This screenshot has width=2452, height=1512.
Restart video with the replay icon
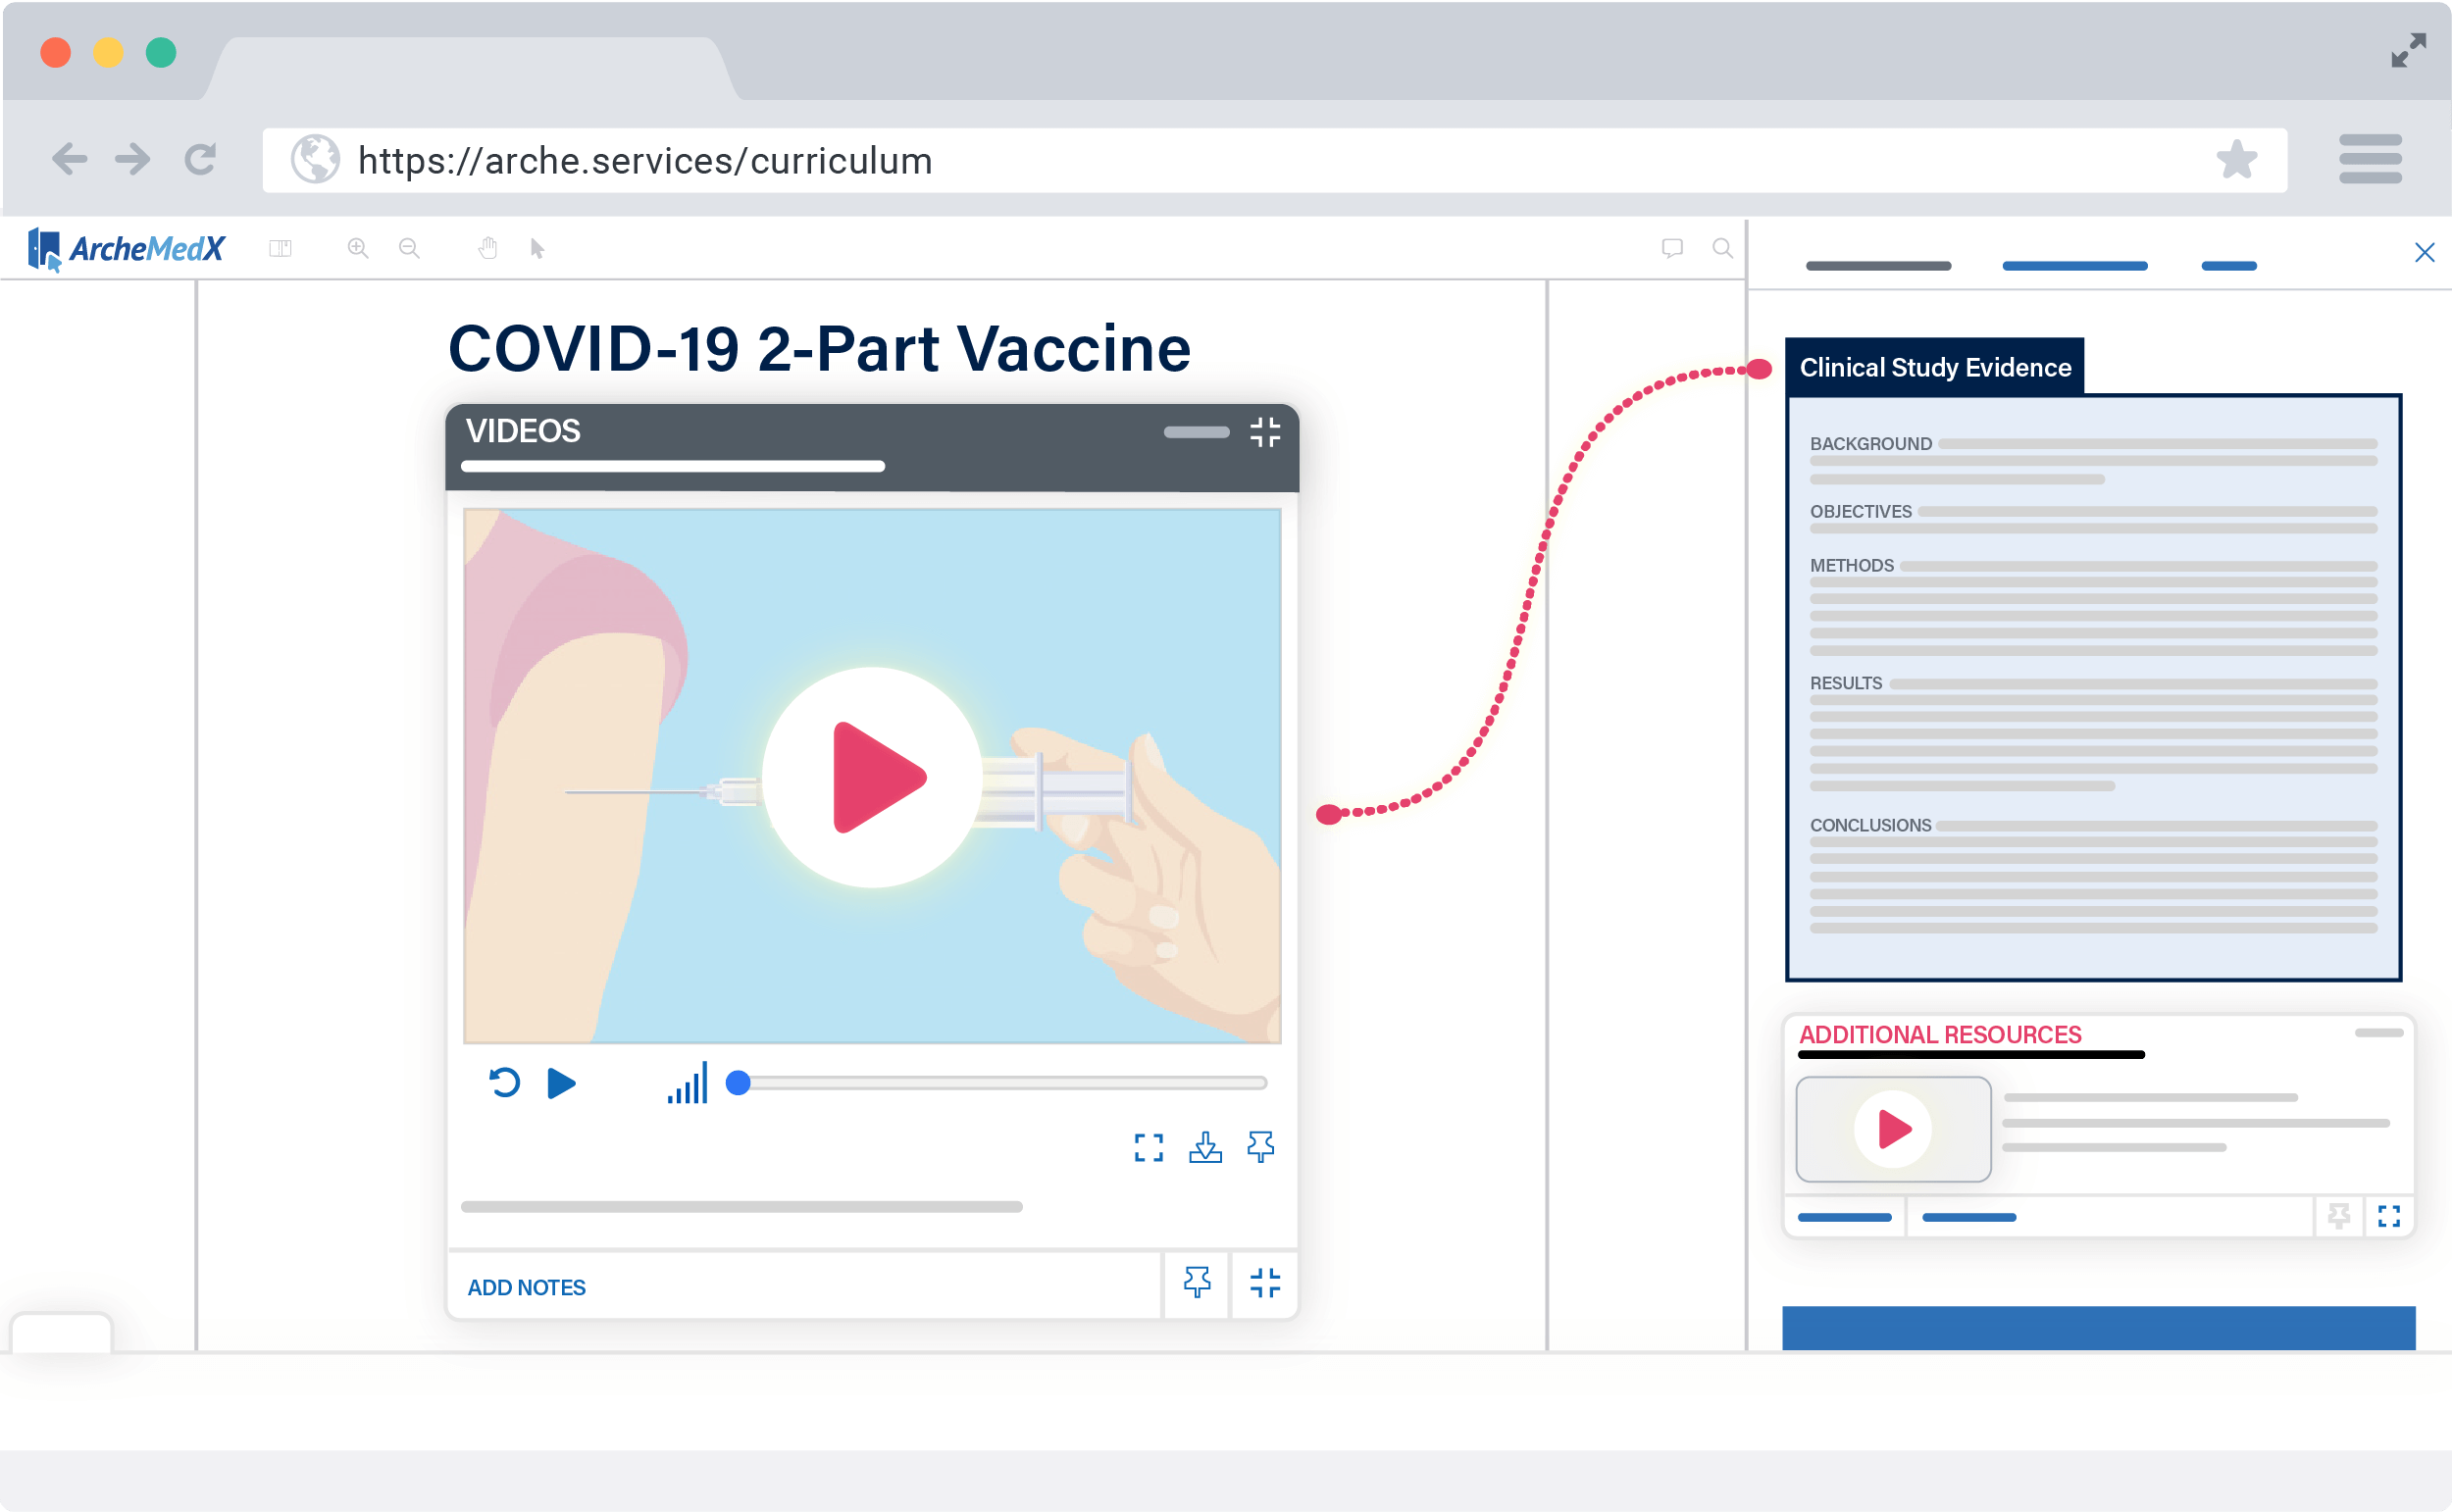504,1083
